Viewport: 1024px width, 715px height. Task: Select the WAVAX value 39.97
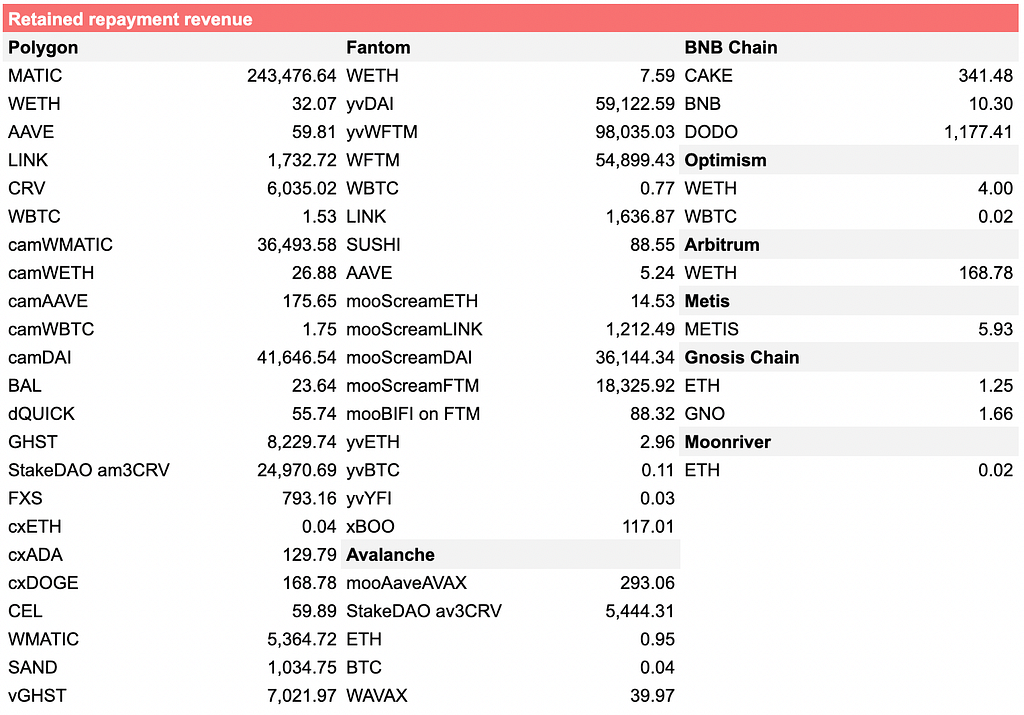(652, 696)
